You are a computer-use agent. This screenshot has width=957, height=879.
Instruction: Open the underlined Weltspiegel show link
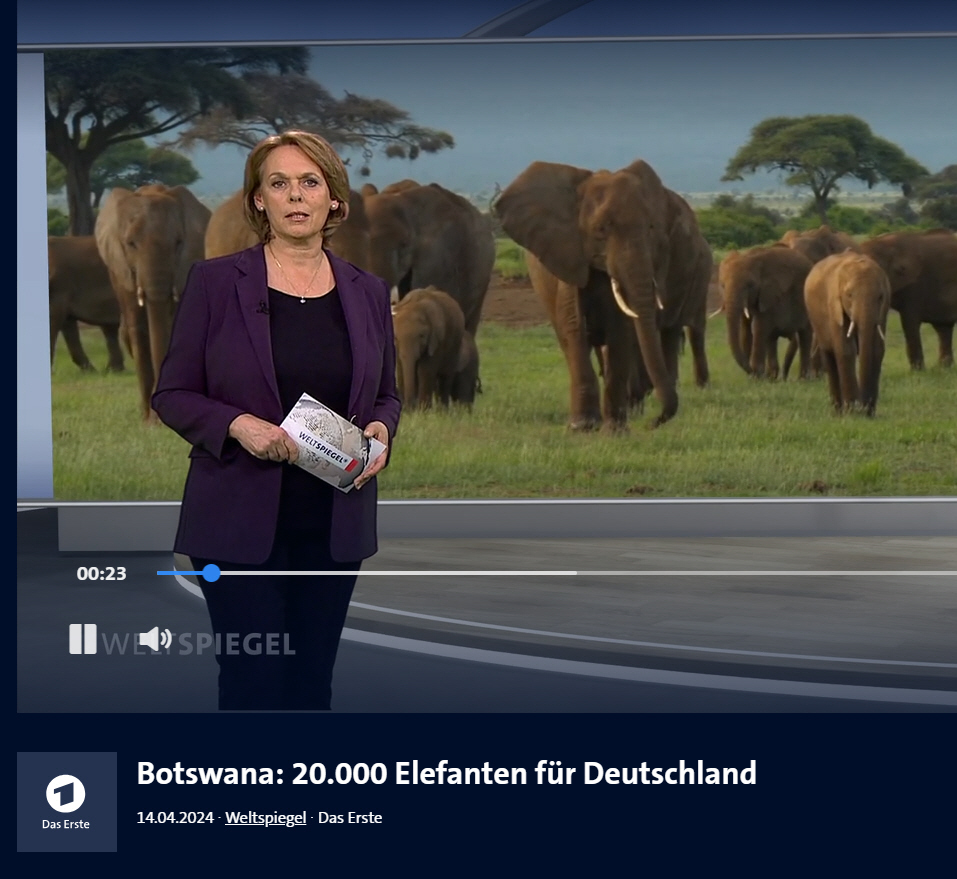265,818
